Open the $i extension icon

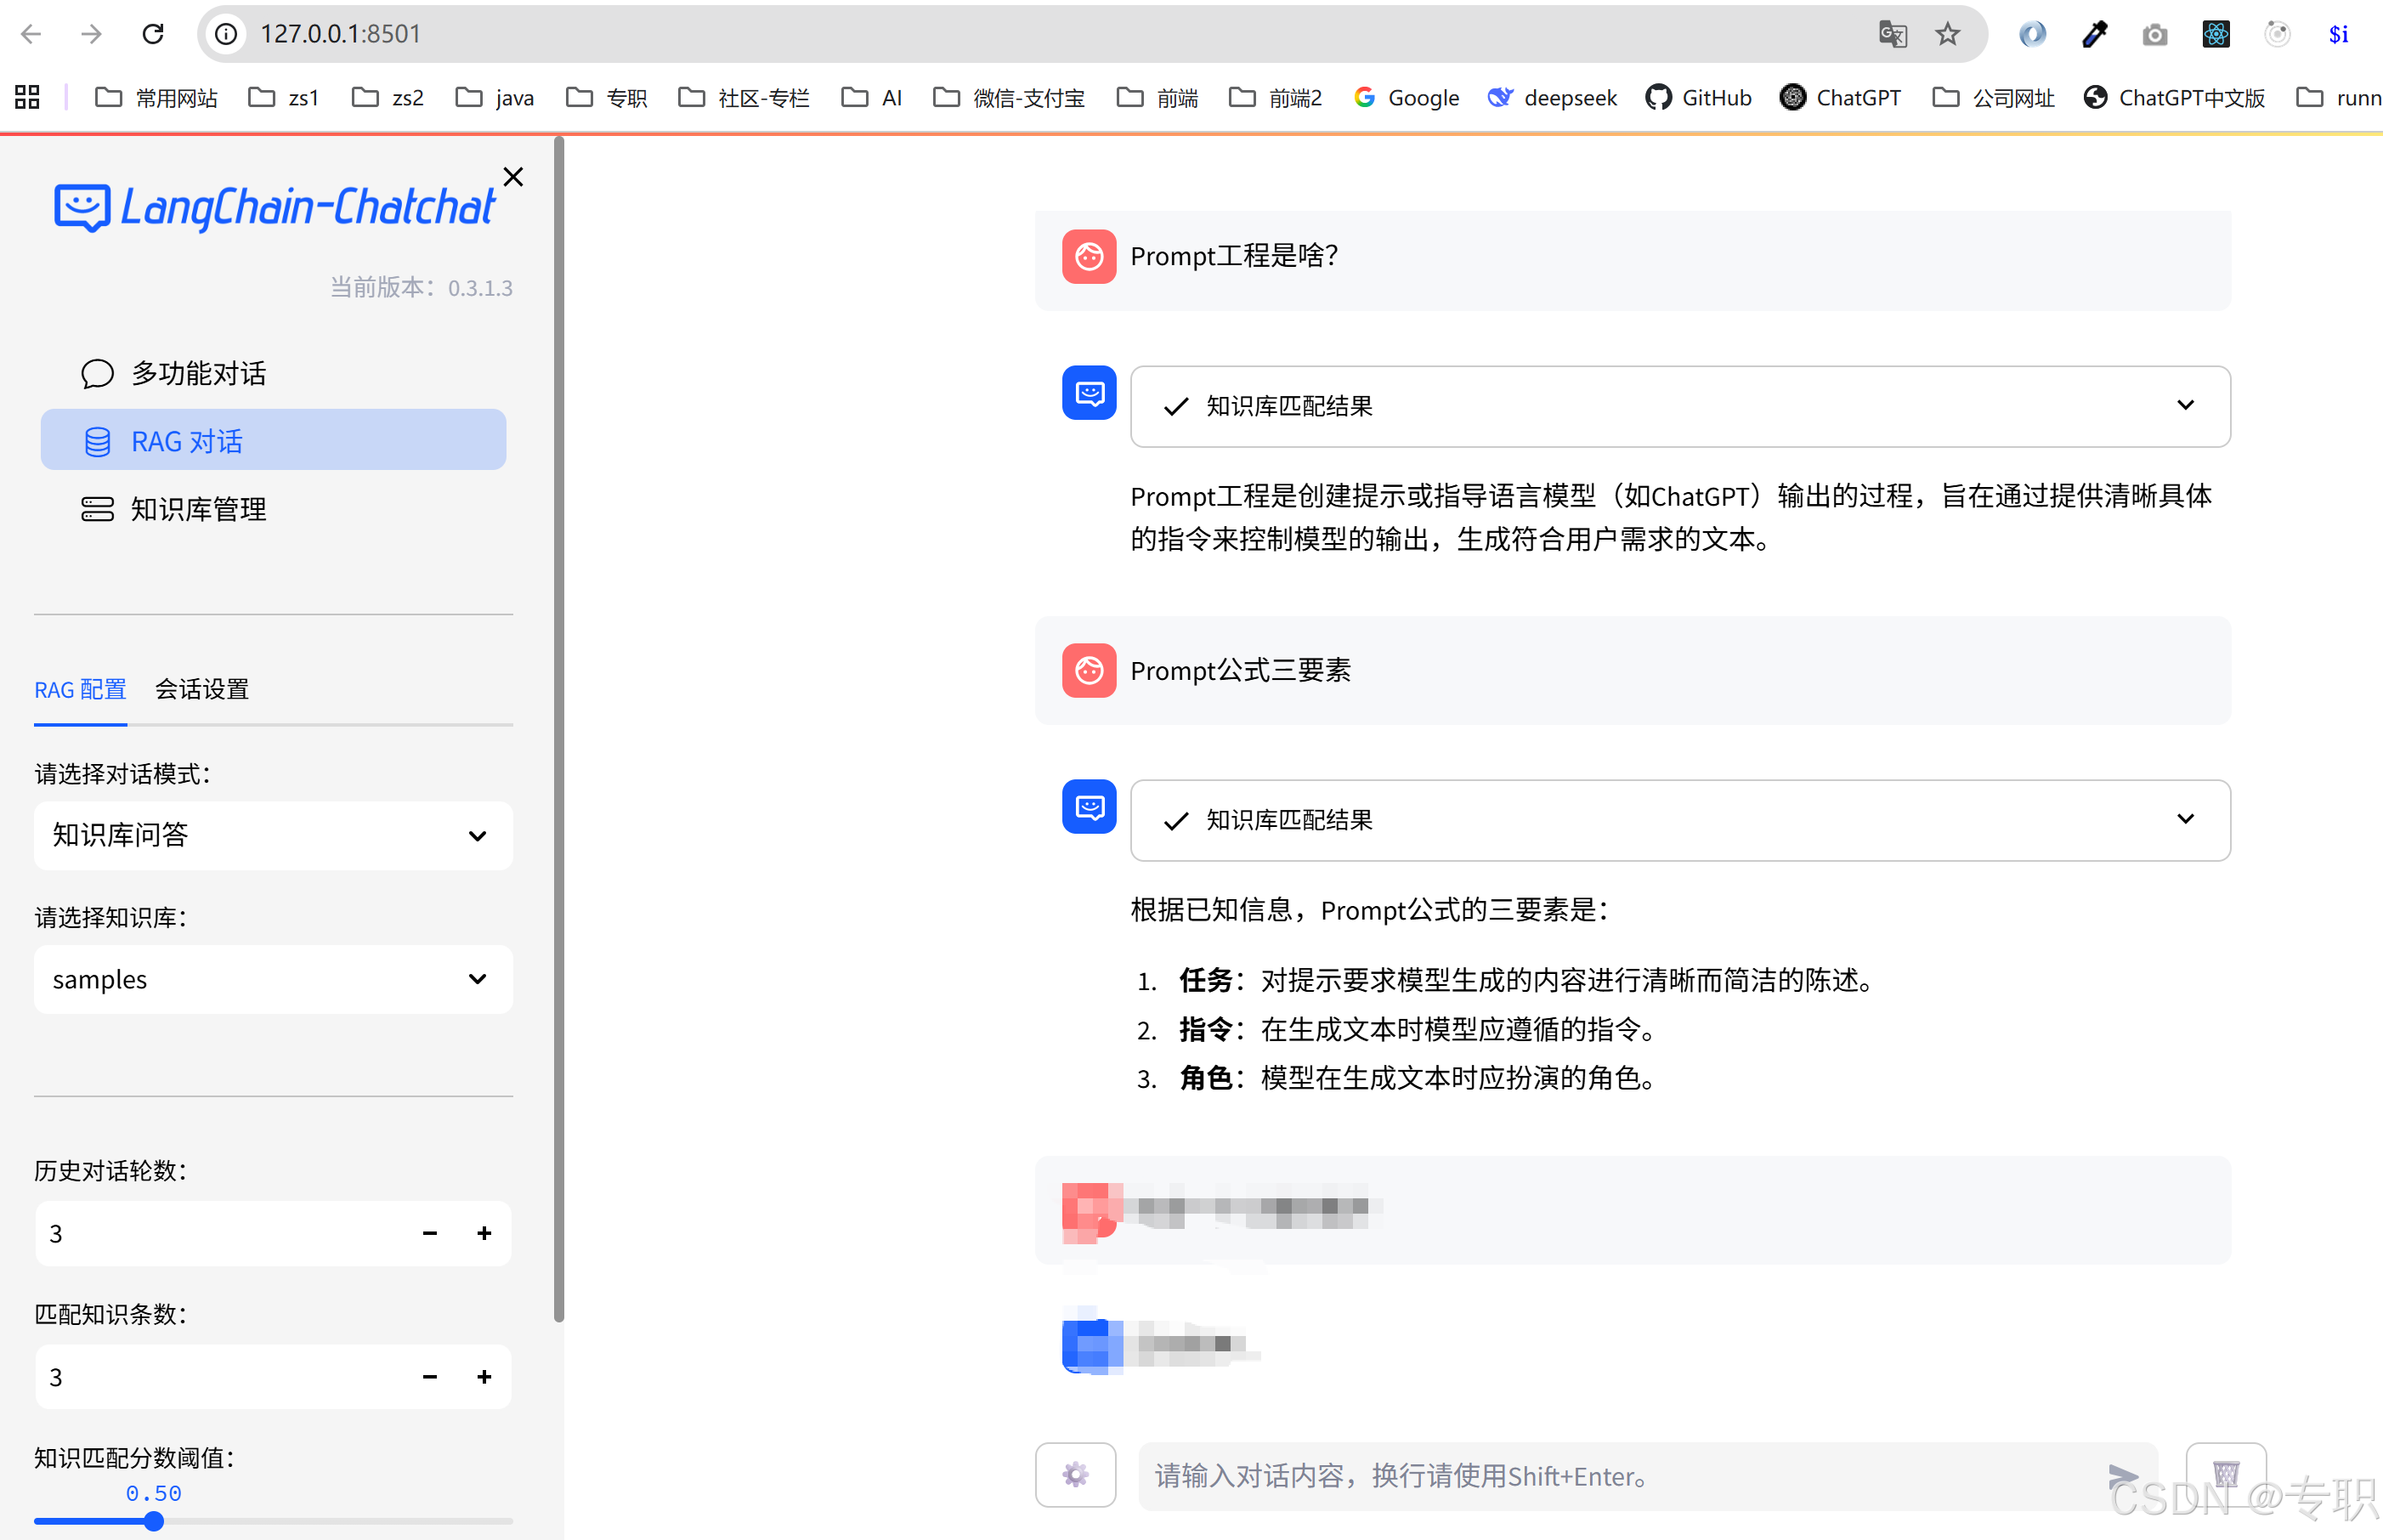pyautogui.click(x=2338, y=34)
